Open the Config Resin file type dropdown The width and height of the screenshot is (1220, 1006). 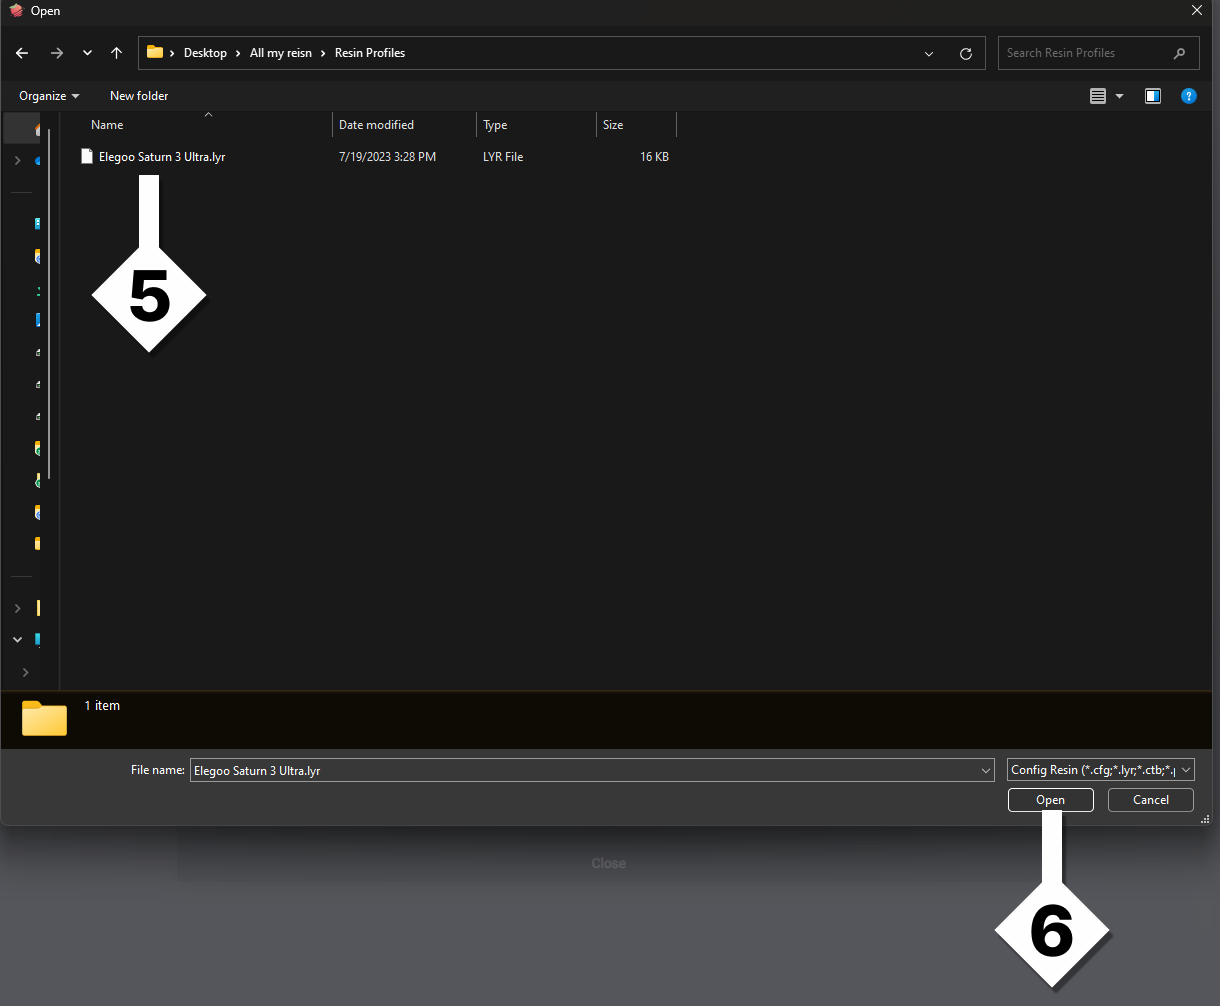(x=1098, y=769)
